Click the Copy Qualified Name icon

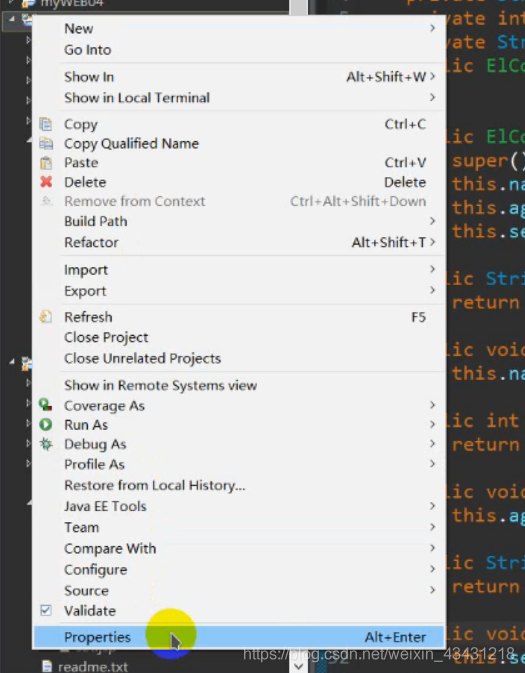[46, 143]
